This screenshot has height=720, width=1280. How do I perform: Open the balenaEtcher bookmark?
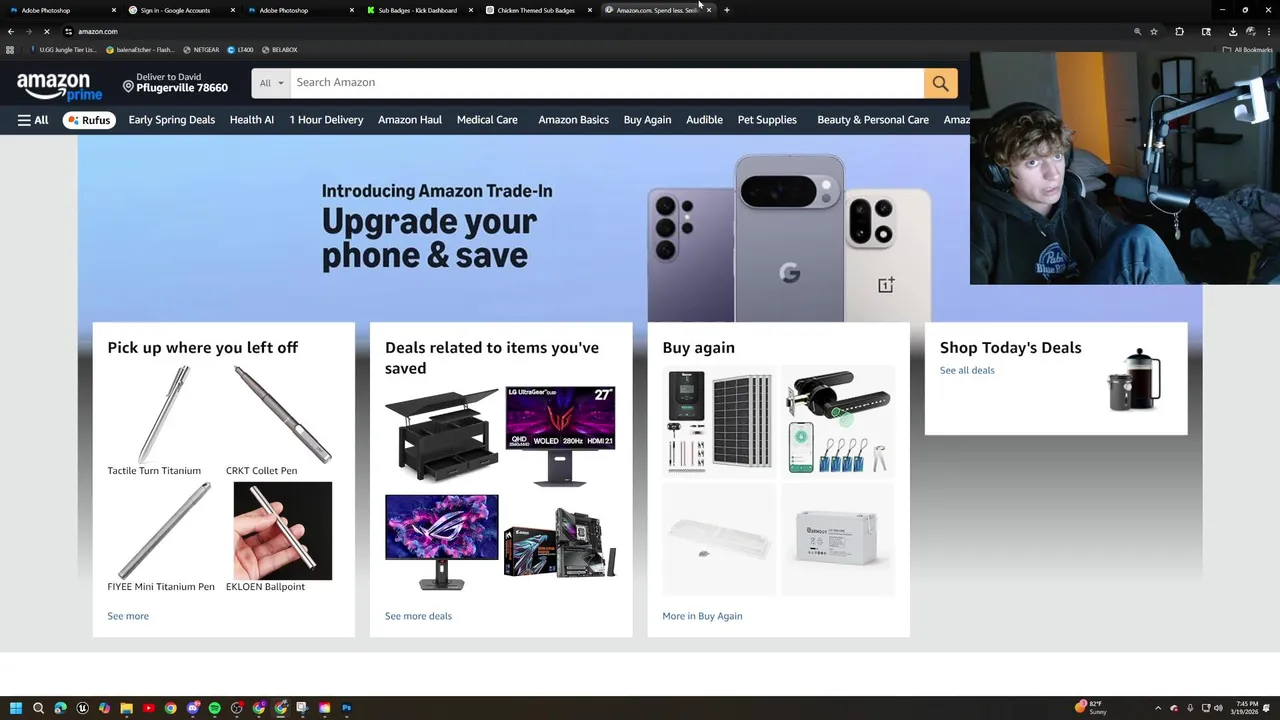[x=140, y=49]
